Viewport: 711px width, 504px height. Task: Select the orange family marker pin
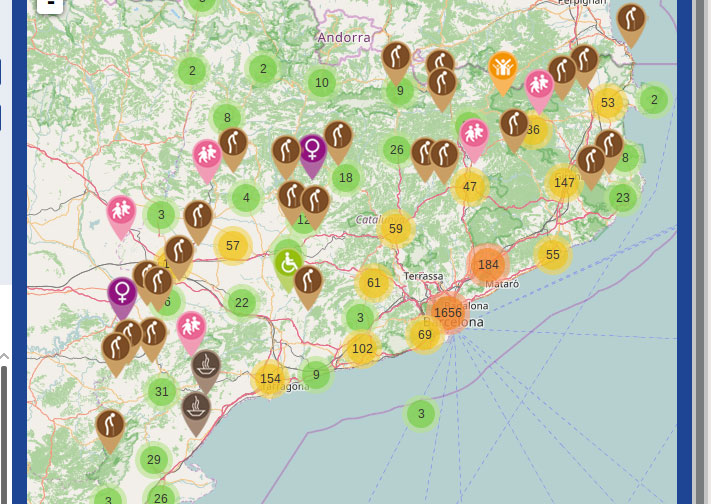tap(503, 69)
